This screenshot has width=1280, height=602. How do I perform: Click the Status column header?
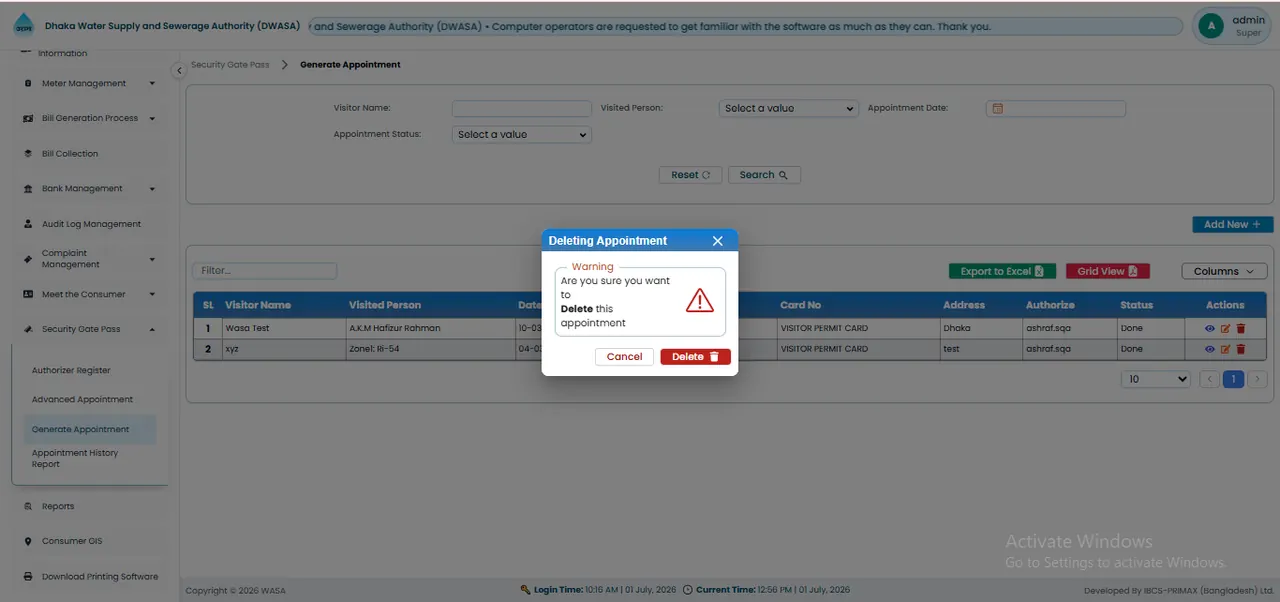[1136, 305]
